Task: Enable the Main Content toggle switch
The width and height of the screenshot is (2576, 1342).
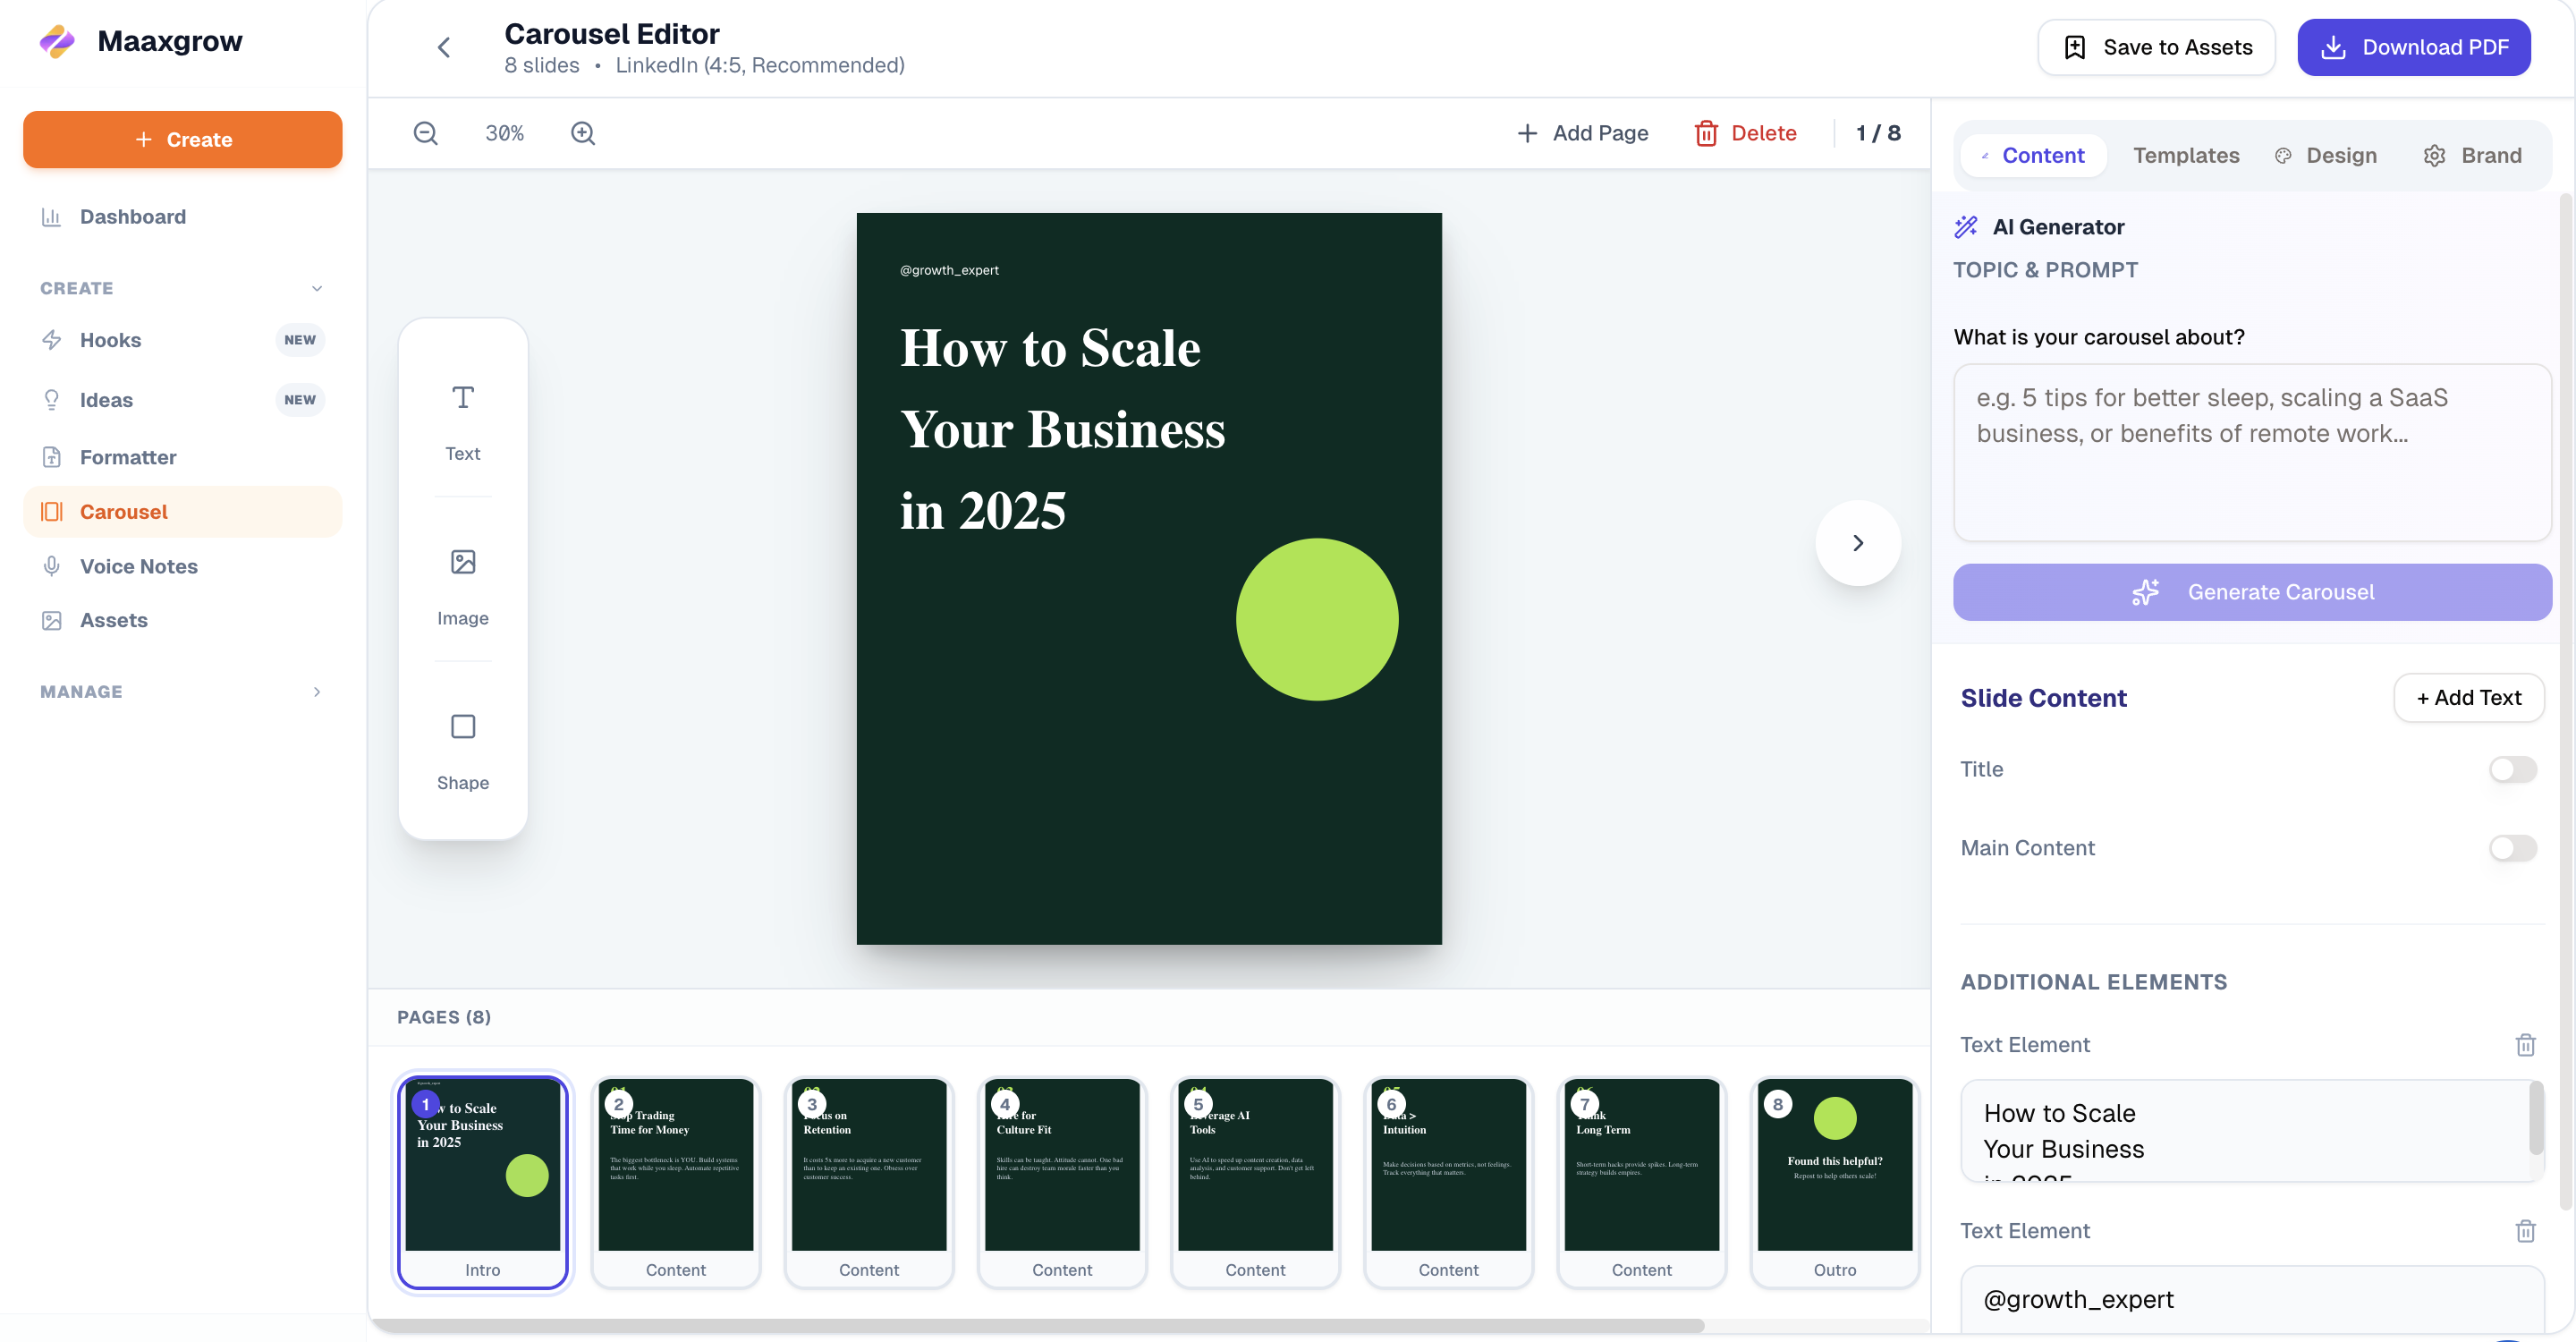Action: click(2512, 848)
